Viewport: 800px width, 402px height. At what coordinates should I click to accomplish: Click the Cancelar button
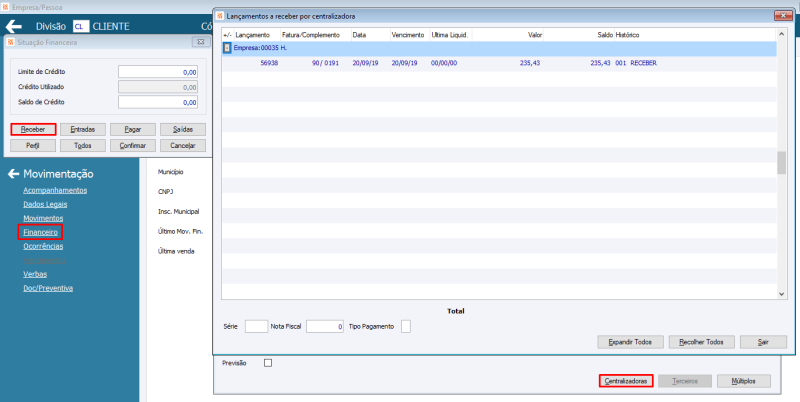click(183, 145)
